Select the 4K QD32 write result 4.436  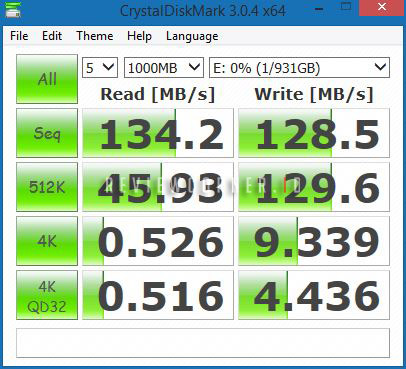coord(314,295)
